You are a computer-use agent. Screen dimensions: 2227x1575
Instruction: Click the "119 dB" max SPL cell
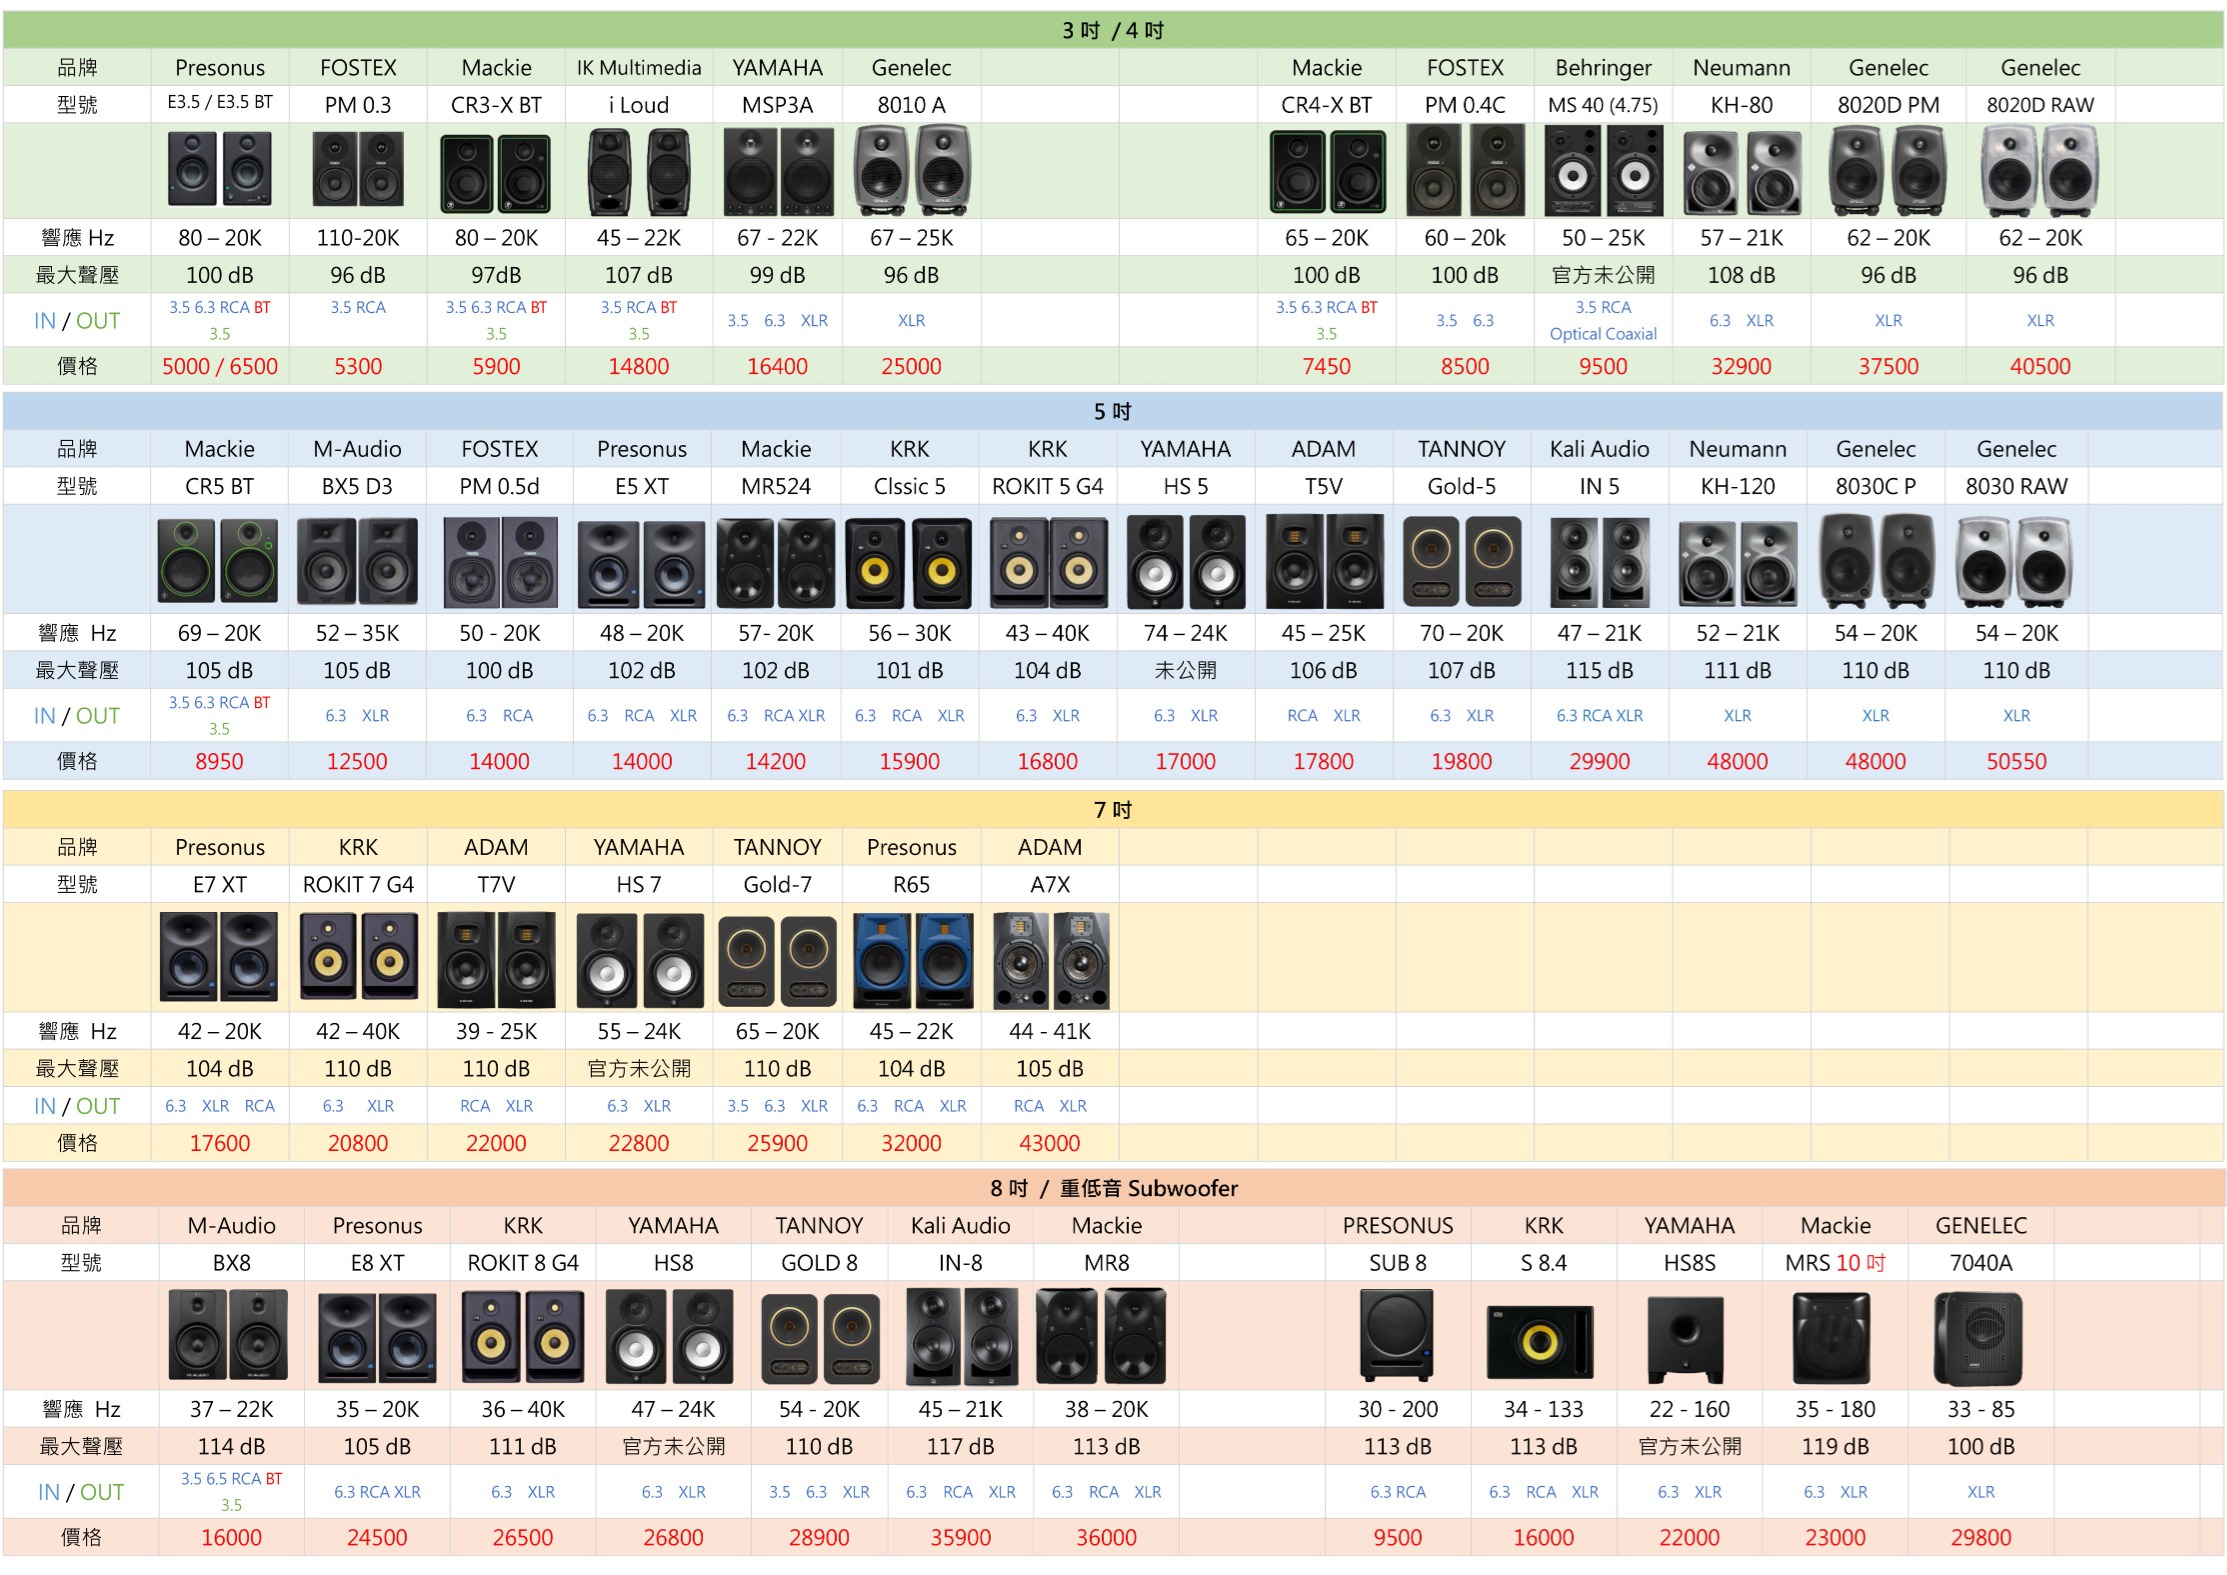pyautogui.click(x=1835, y=1446)
